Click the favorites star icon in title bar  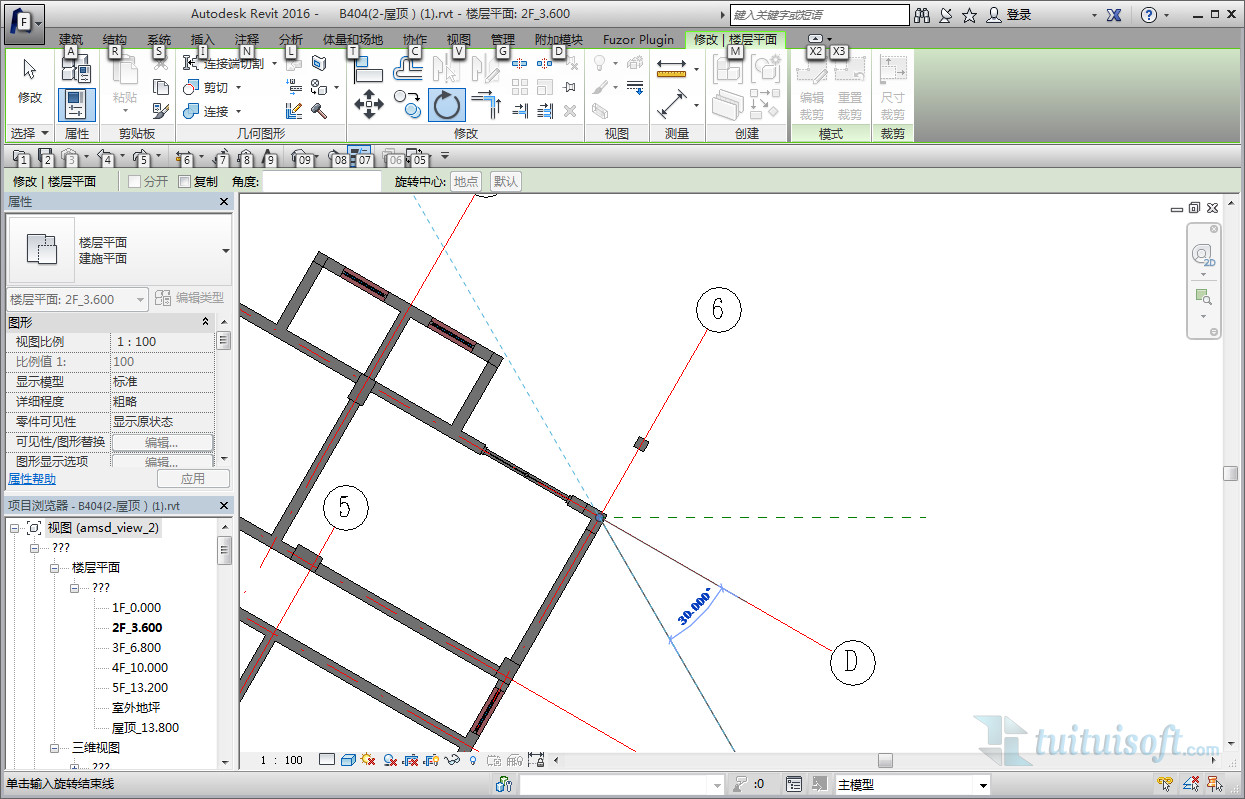click(969, 15)
